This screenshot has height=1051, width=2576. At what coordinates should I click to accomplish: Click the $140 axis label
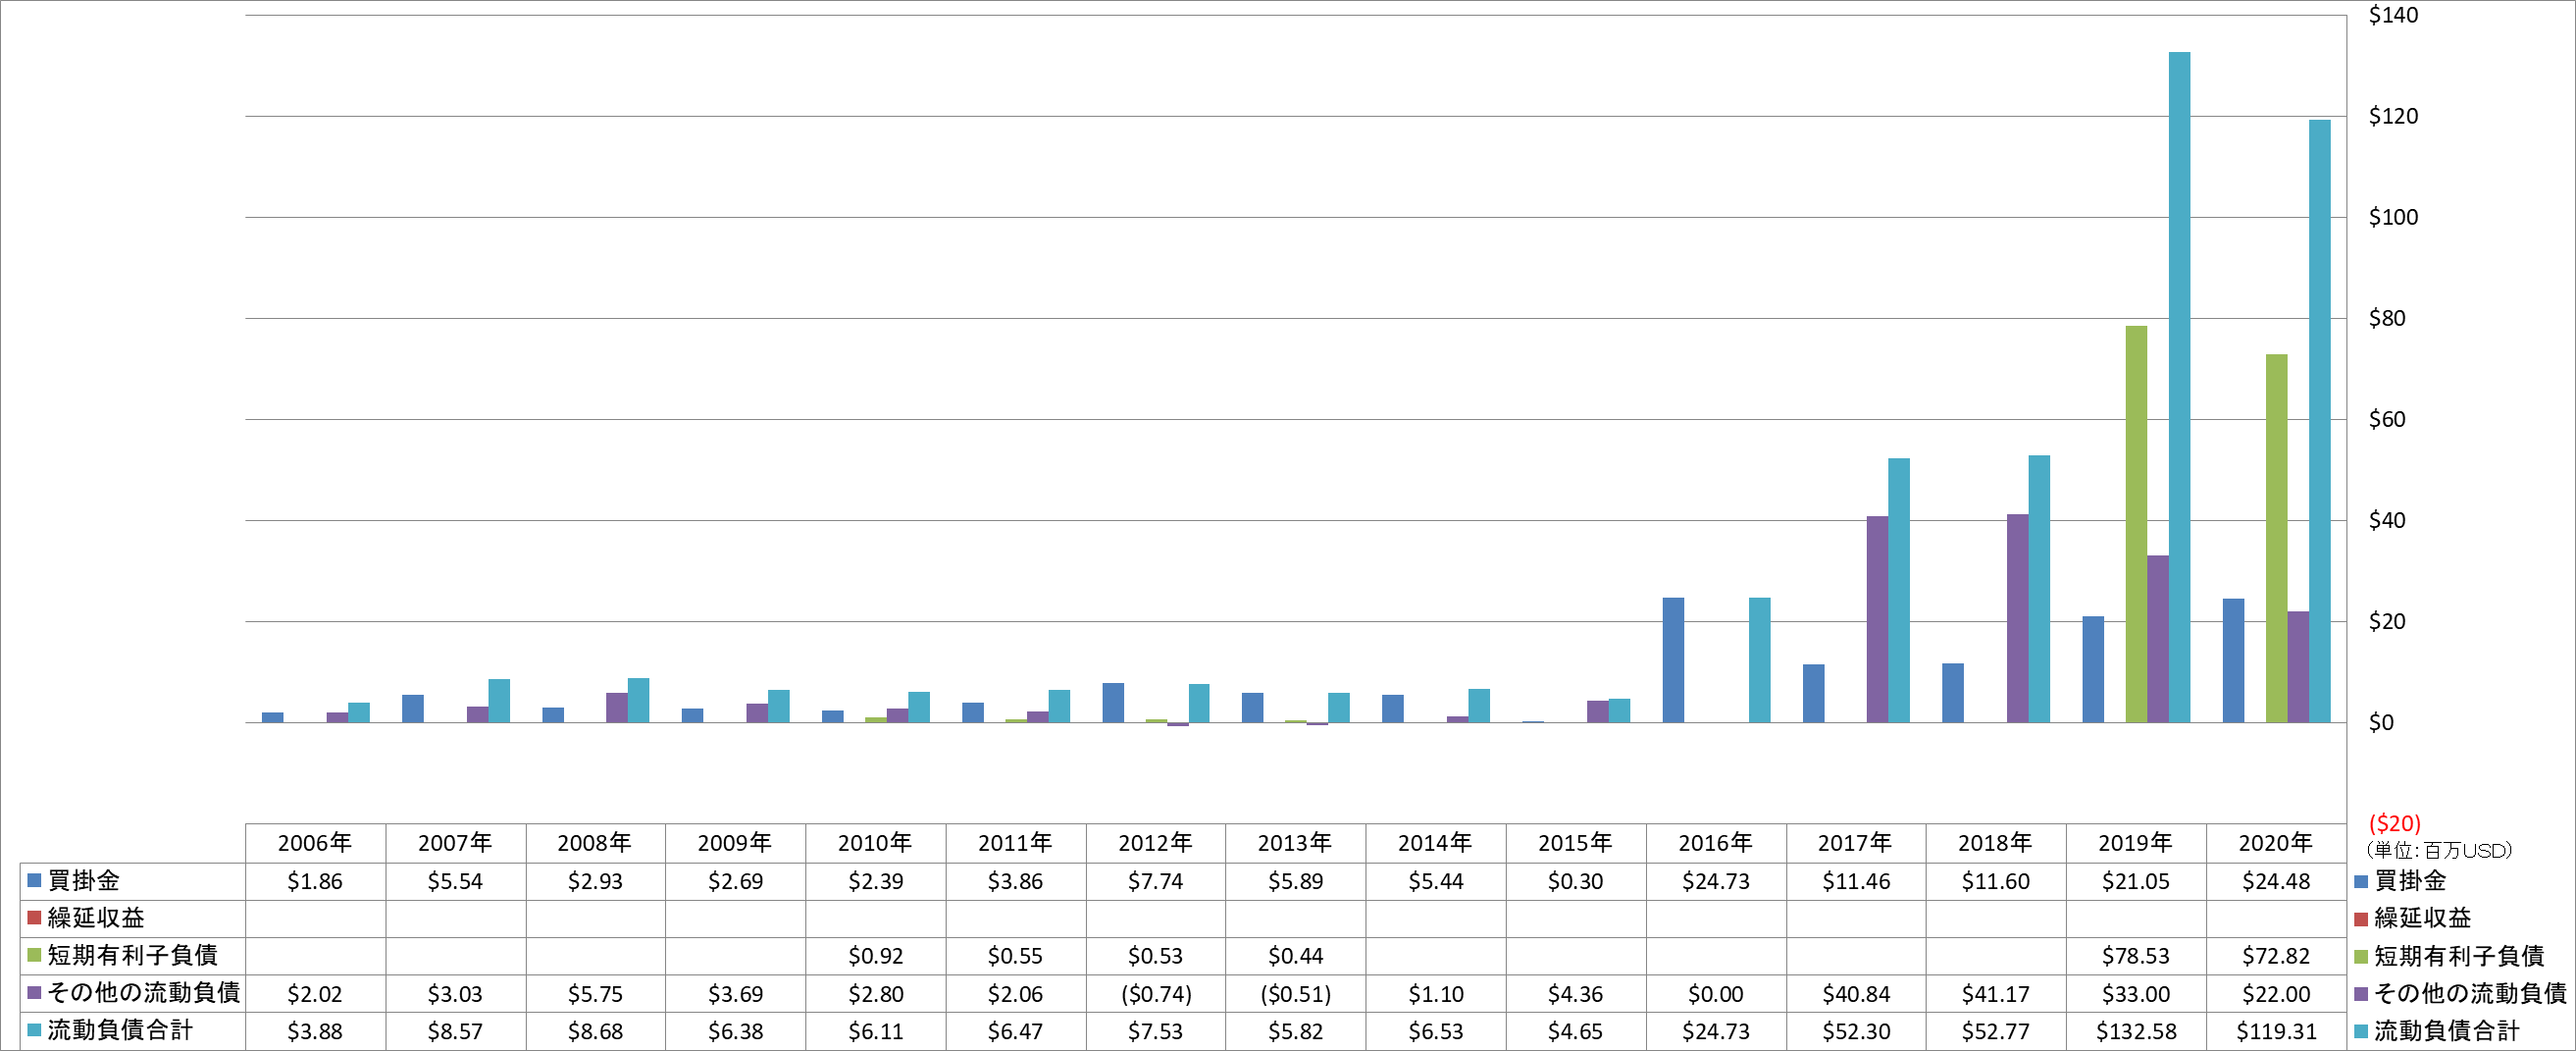point(2393,15)
